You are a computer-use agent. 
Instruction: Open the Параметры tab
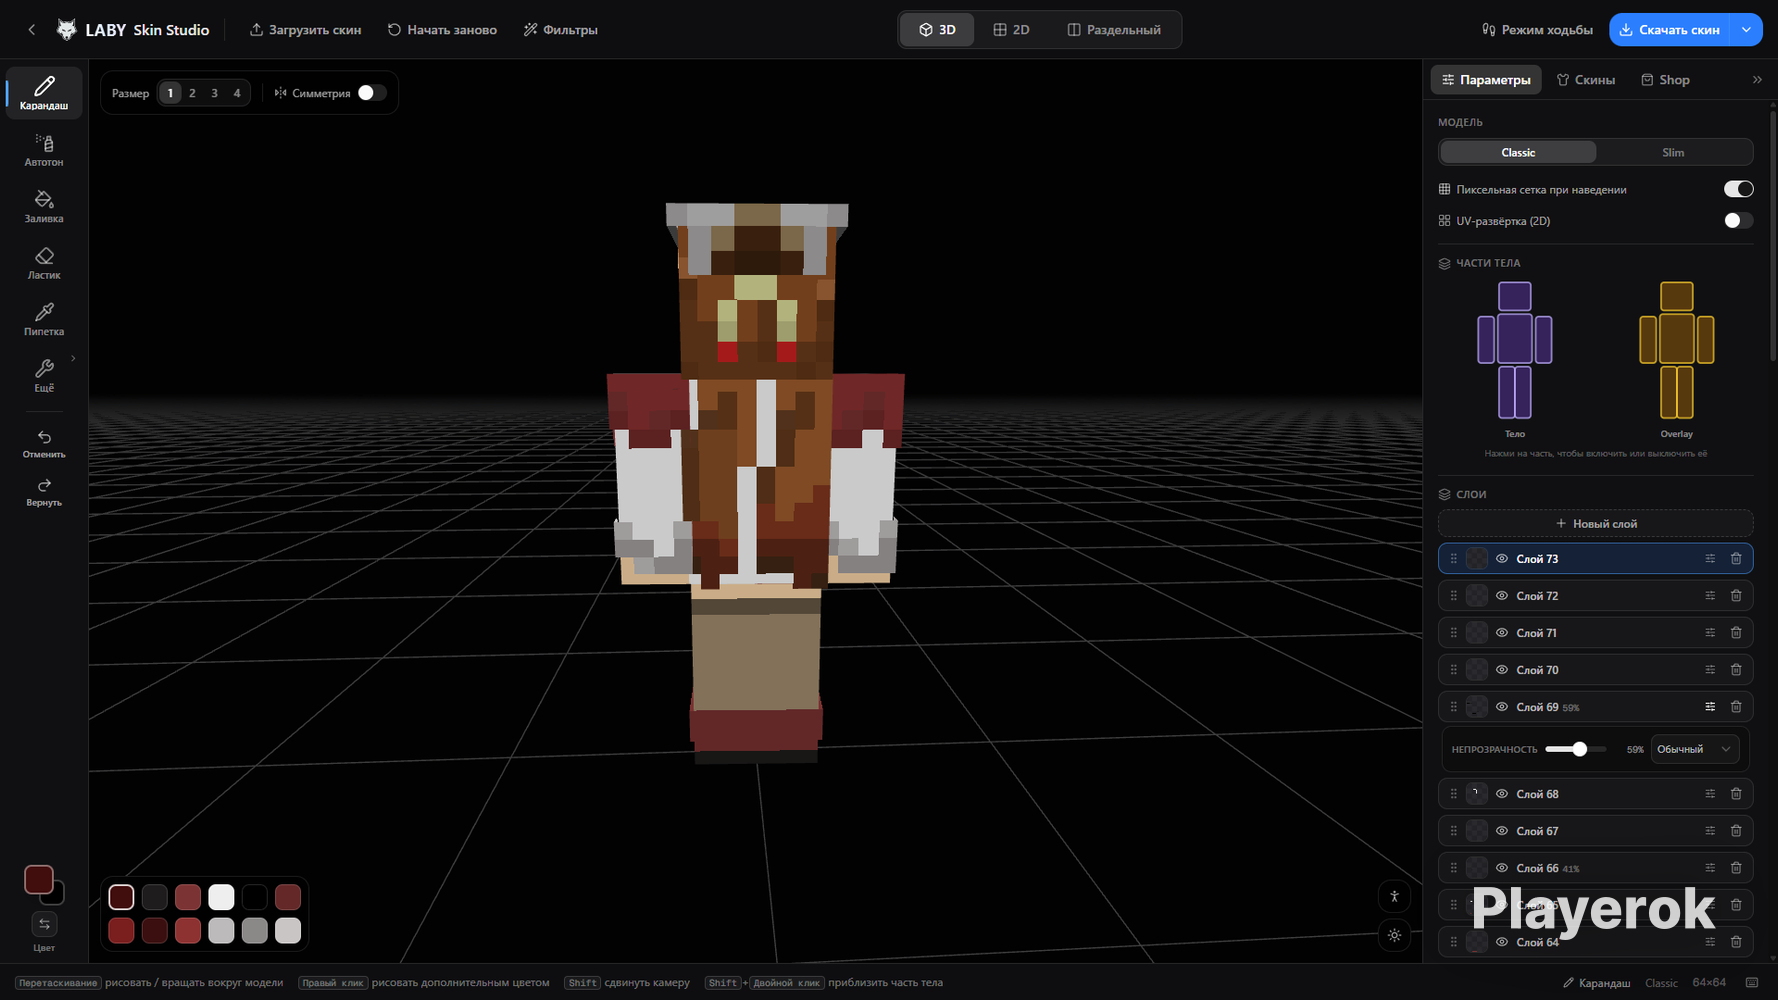(1486, 80)
